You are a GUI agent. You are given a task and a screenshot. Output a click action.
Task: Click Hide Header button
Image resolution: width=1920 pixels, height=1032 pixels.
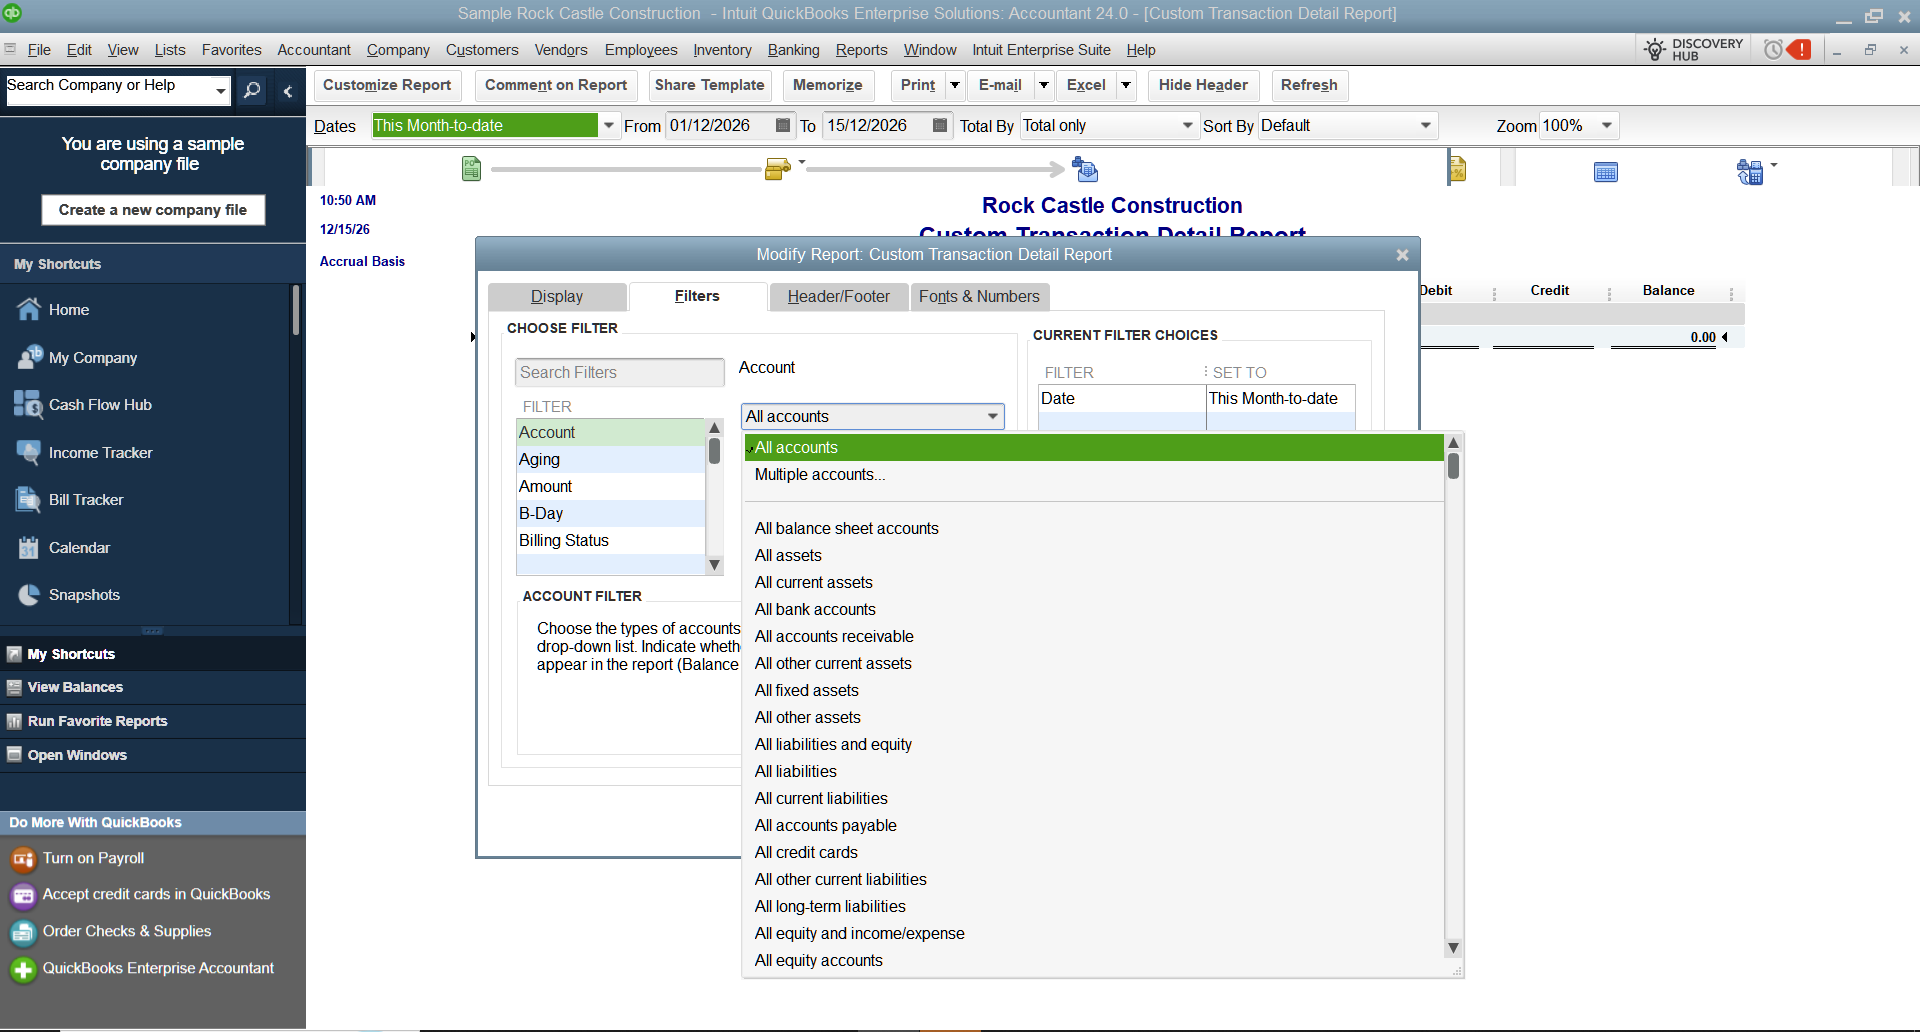coord(1203,86)
